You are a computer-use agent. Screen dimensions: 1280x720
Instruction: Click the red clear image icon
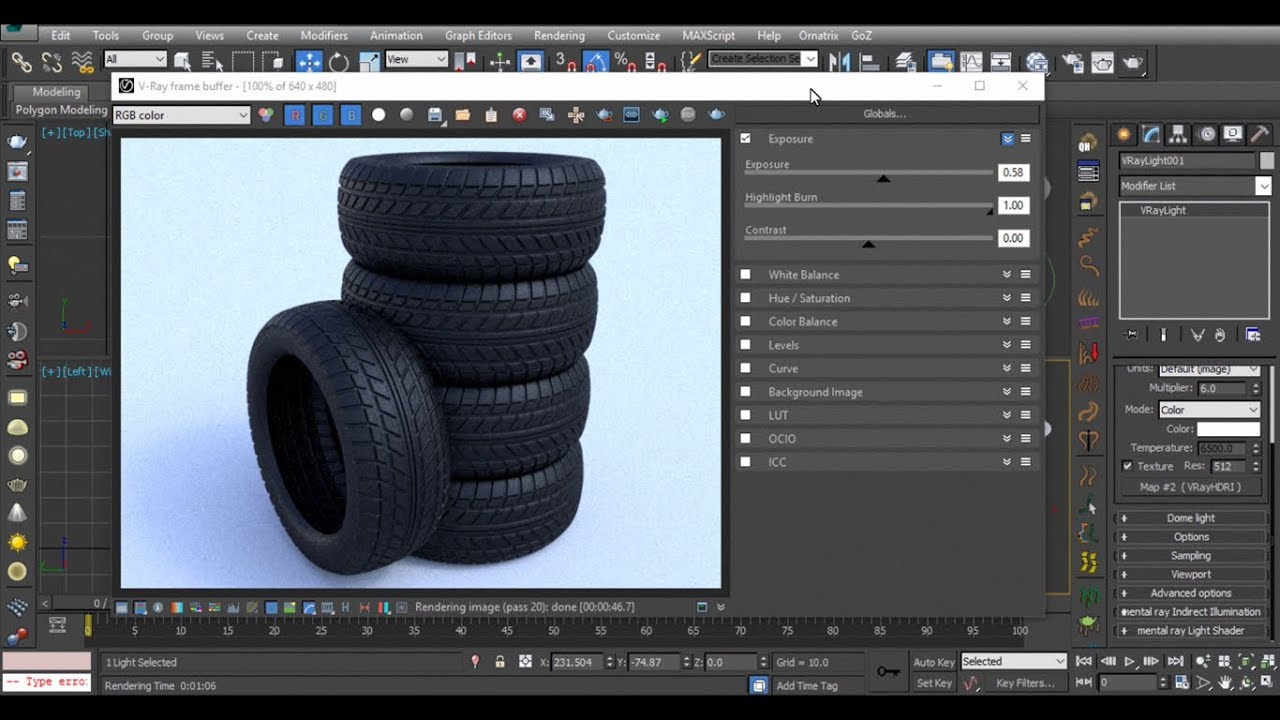(x=519, y=115)
